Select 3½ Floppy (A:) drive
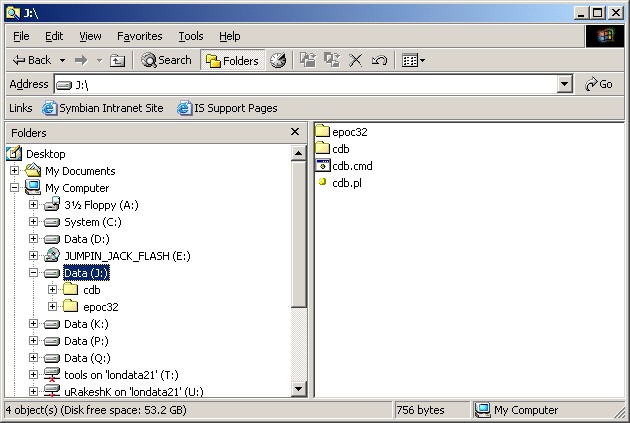Image resolution: width=630 pixels, height=423 pixels. (101, 205)
